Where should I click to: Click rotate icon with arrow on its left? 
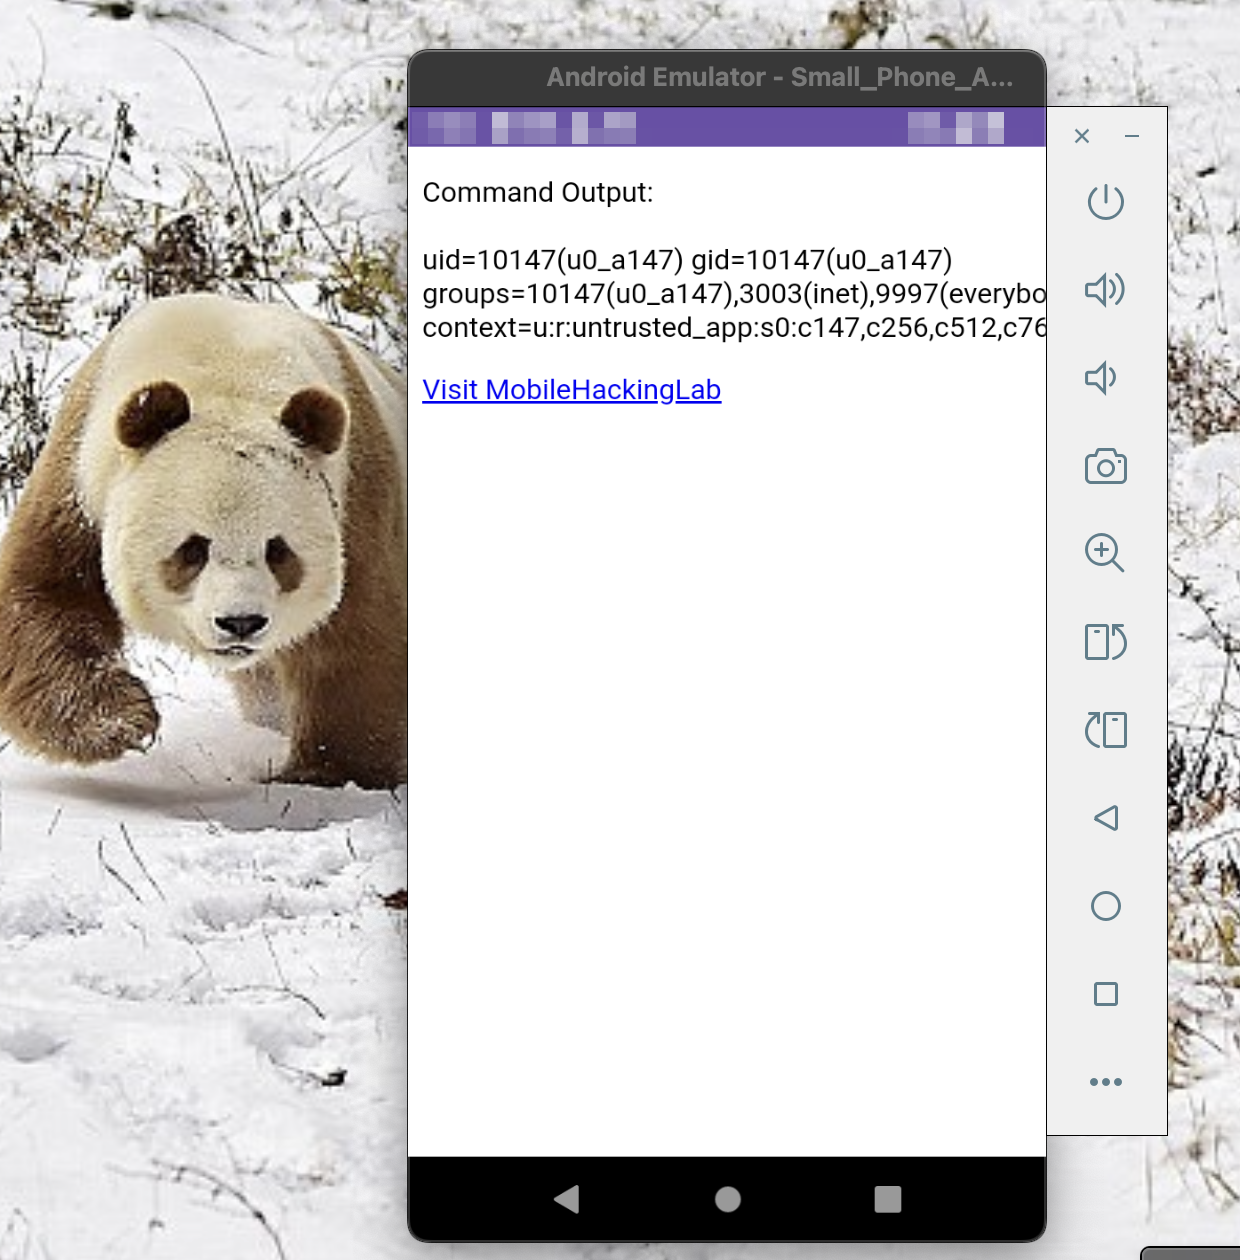(1105, 730)
